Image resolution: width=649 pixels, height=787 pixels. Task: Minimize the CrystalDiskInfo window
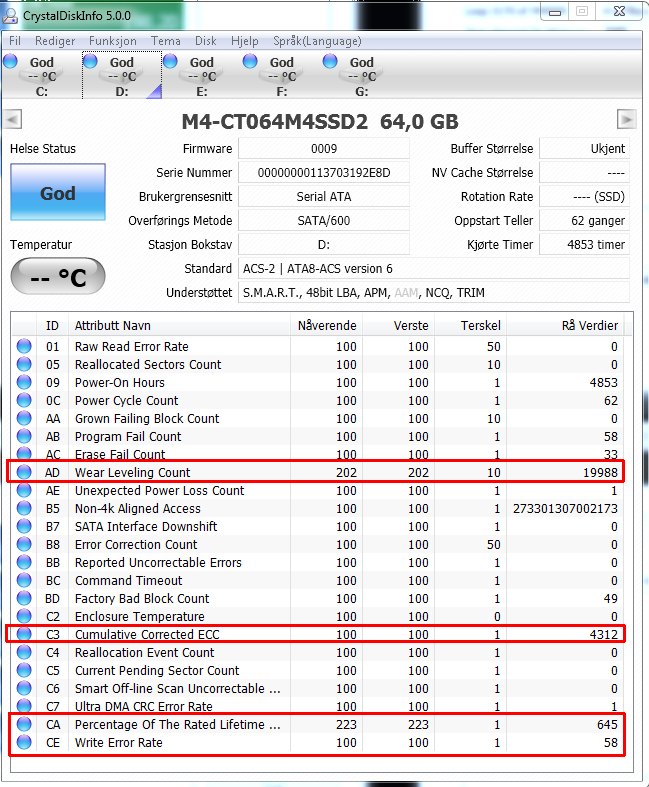point(555,12)
